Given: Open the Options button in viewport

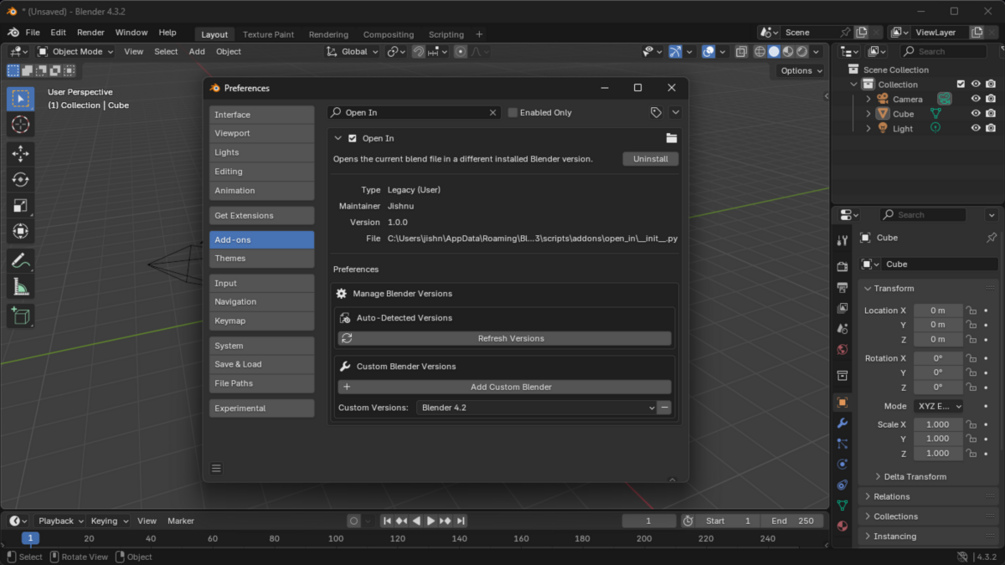Looking at the screenshot, I should (x=801, y=70).
